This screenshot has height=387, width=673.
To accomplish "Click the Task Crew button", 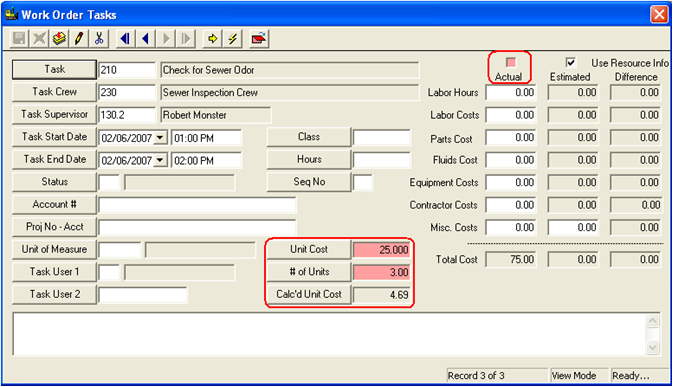I will pyautogui.click(x=54, y=92).
